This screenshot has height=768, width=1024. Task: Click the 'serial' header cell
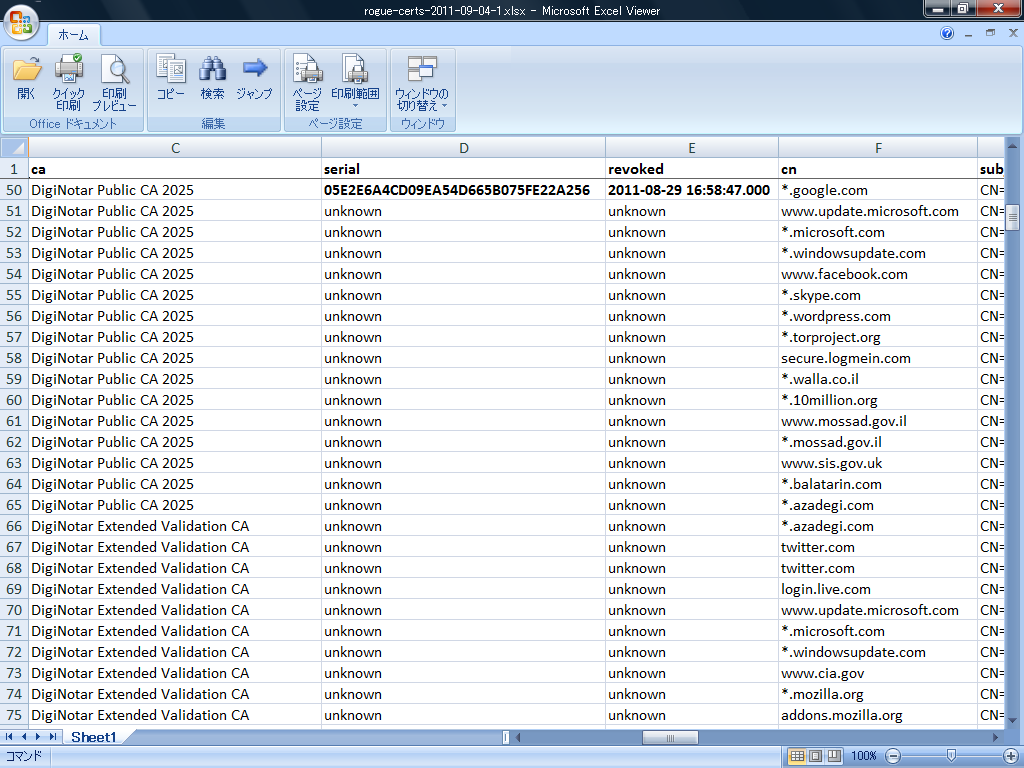pos(463,169)
